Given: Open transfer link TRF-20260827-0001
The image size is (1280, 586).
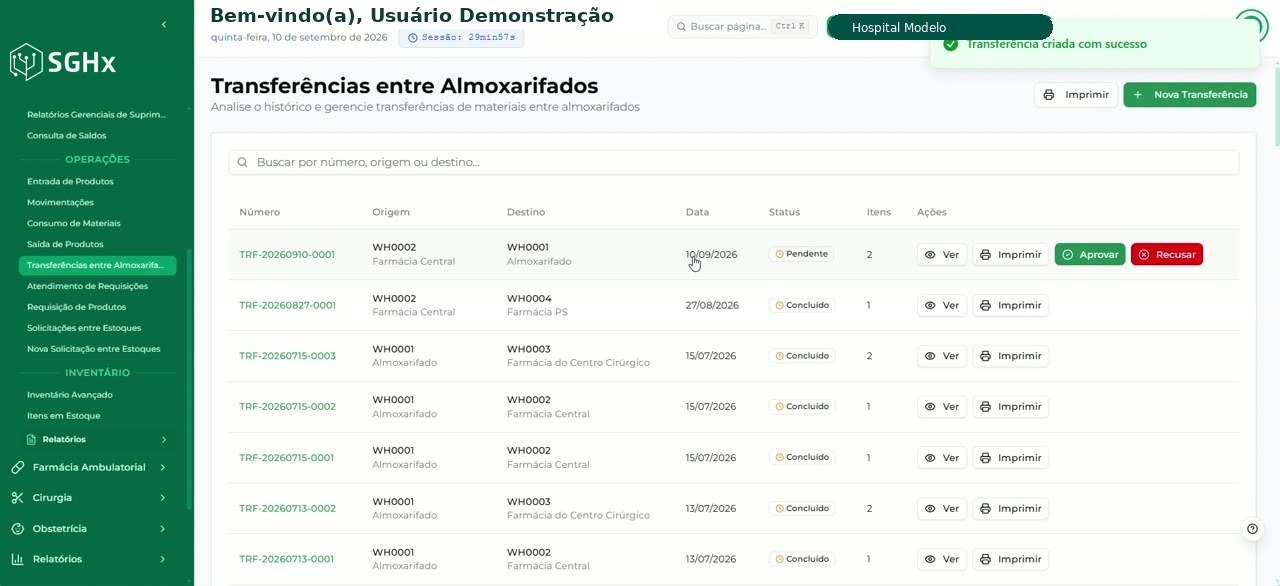Looking at the screenshot, I should pos(287,305).
